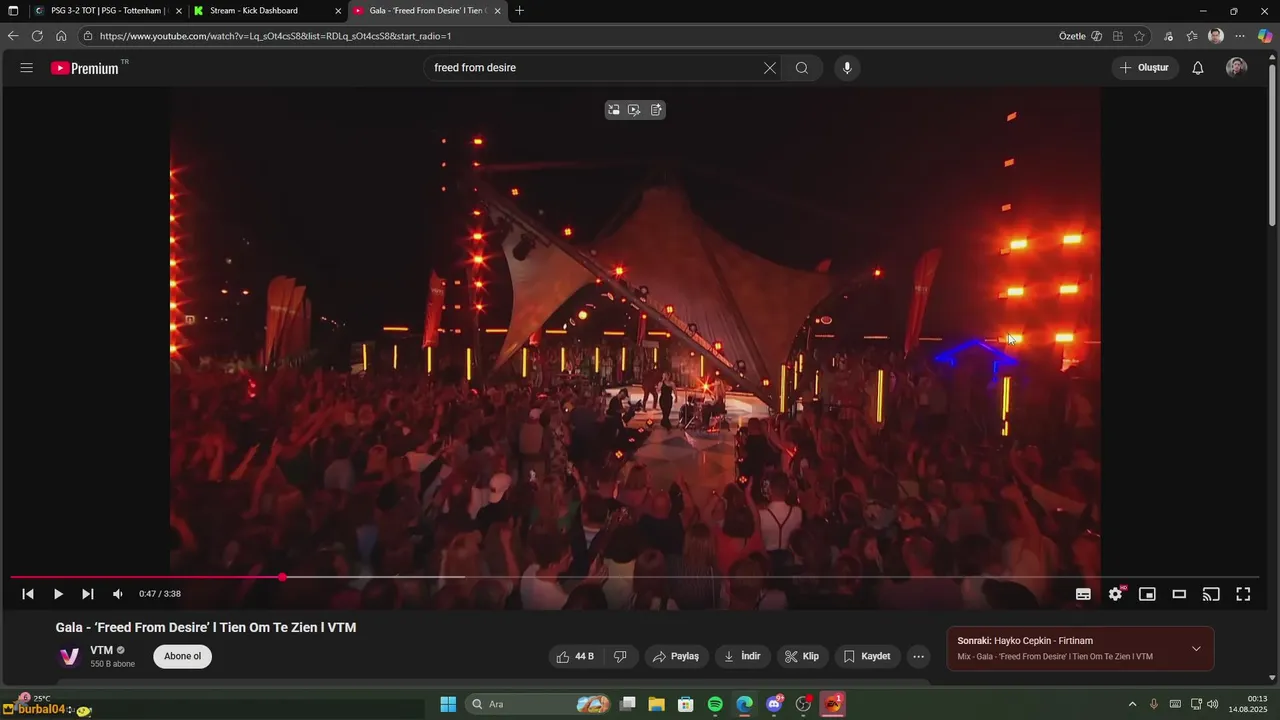Save video with Kaydet
Screen dimensions: 1280x720
[867, 657]
